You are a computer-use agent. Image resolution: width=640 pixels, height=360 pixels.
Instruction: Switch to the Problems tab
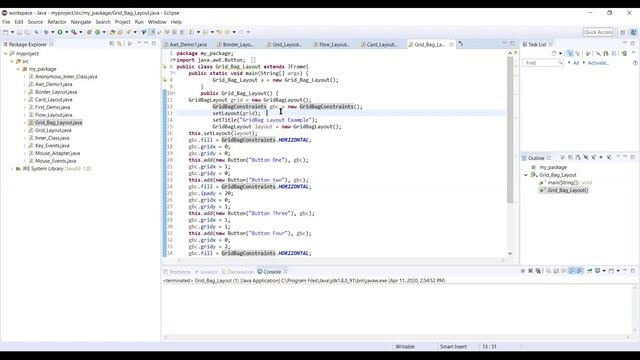(x=178, y=272)
